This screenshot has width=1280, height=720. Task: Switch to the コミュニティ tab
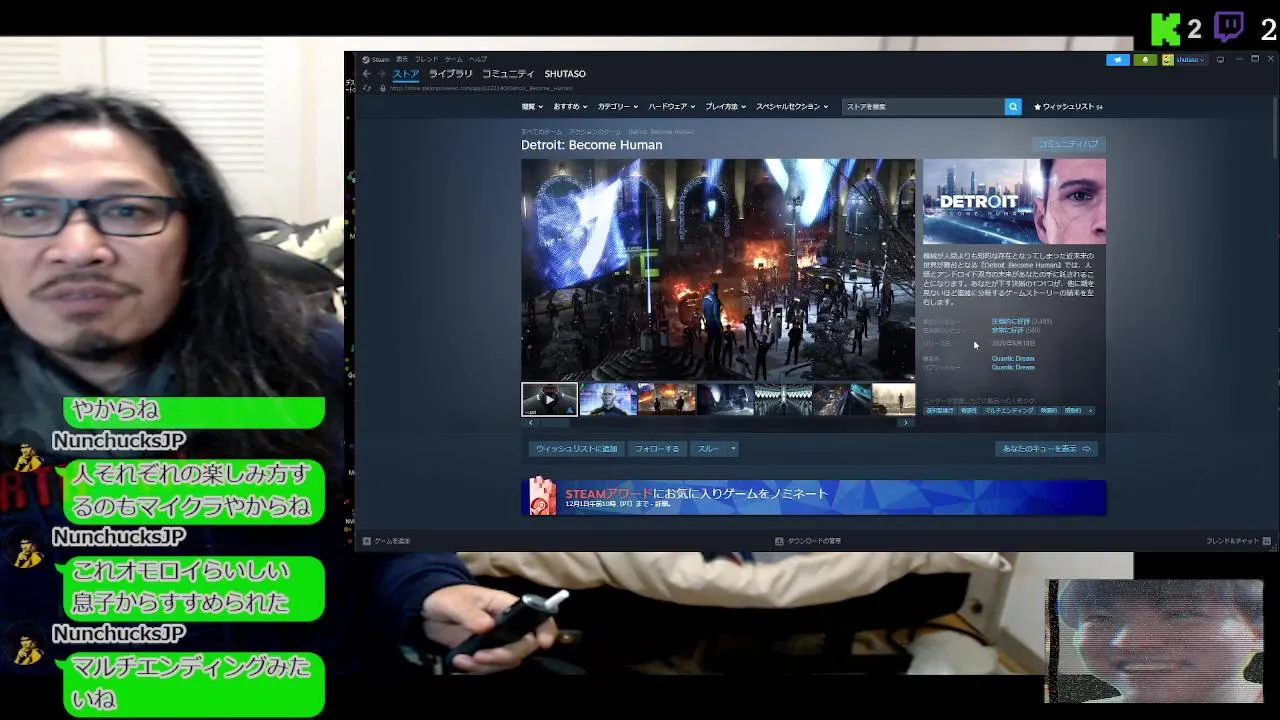click(x=508, y=74)
